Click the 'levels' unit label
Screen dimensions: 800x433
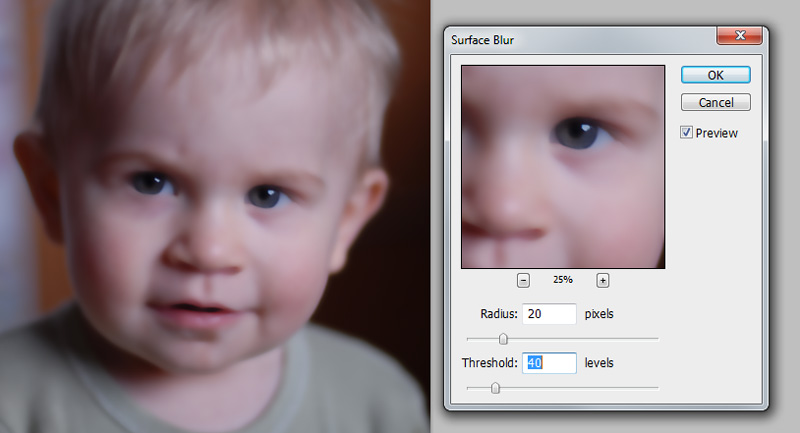click(x=599, y=363)
